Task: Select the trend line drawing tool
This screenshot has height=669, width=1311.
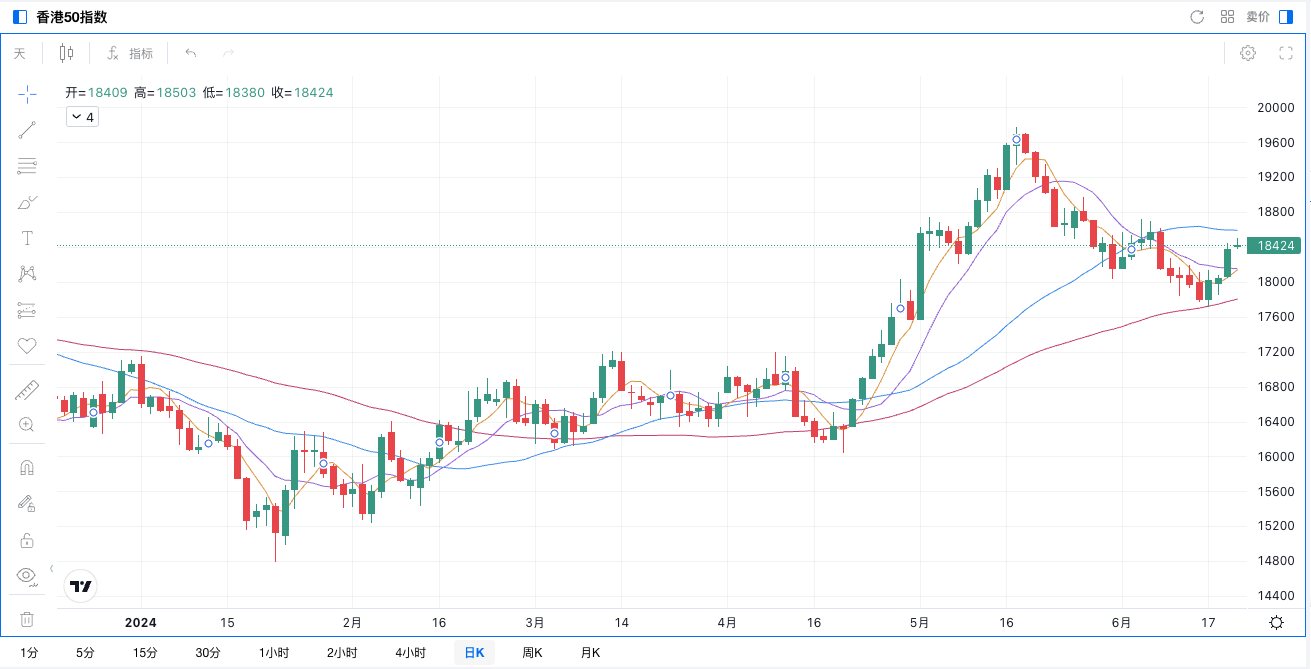Action: [x=27, y=130]
